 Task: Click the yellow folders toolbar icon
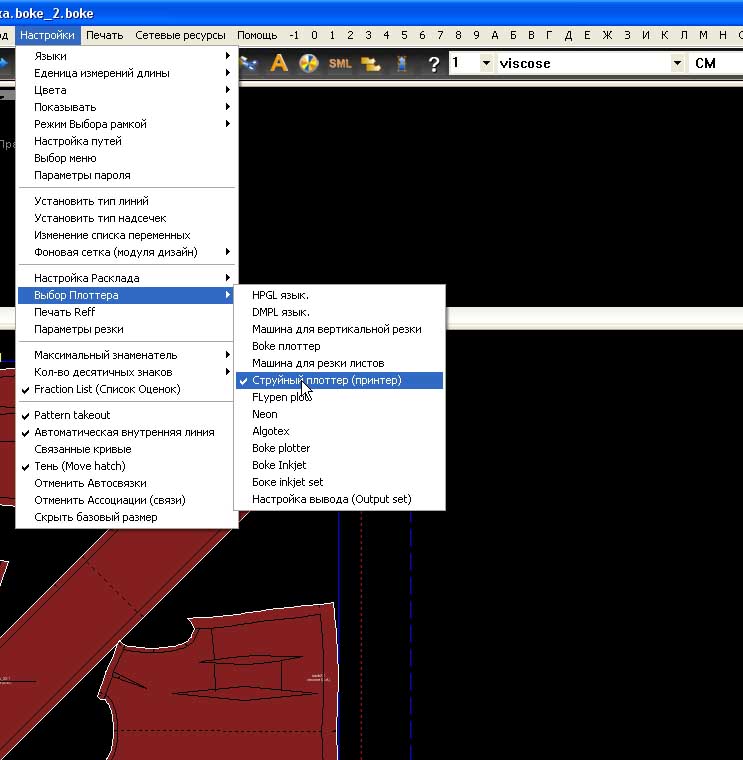click(x=371, y=63)
